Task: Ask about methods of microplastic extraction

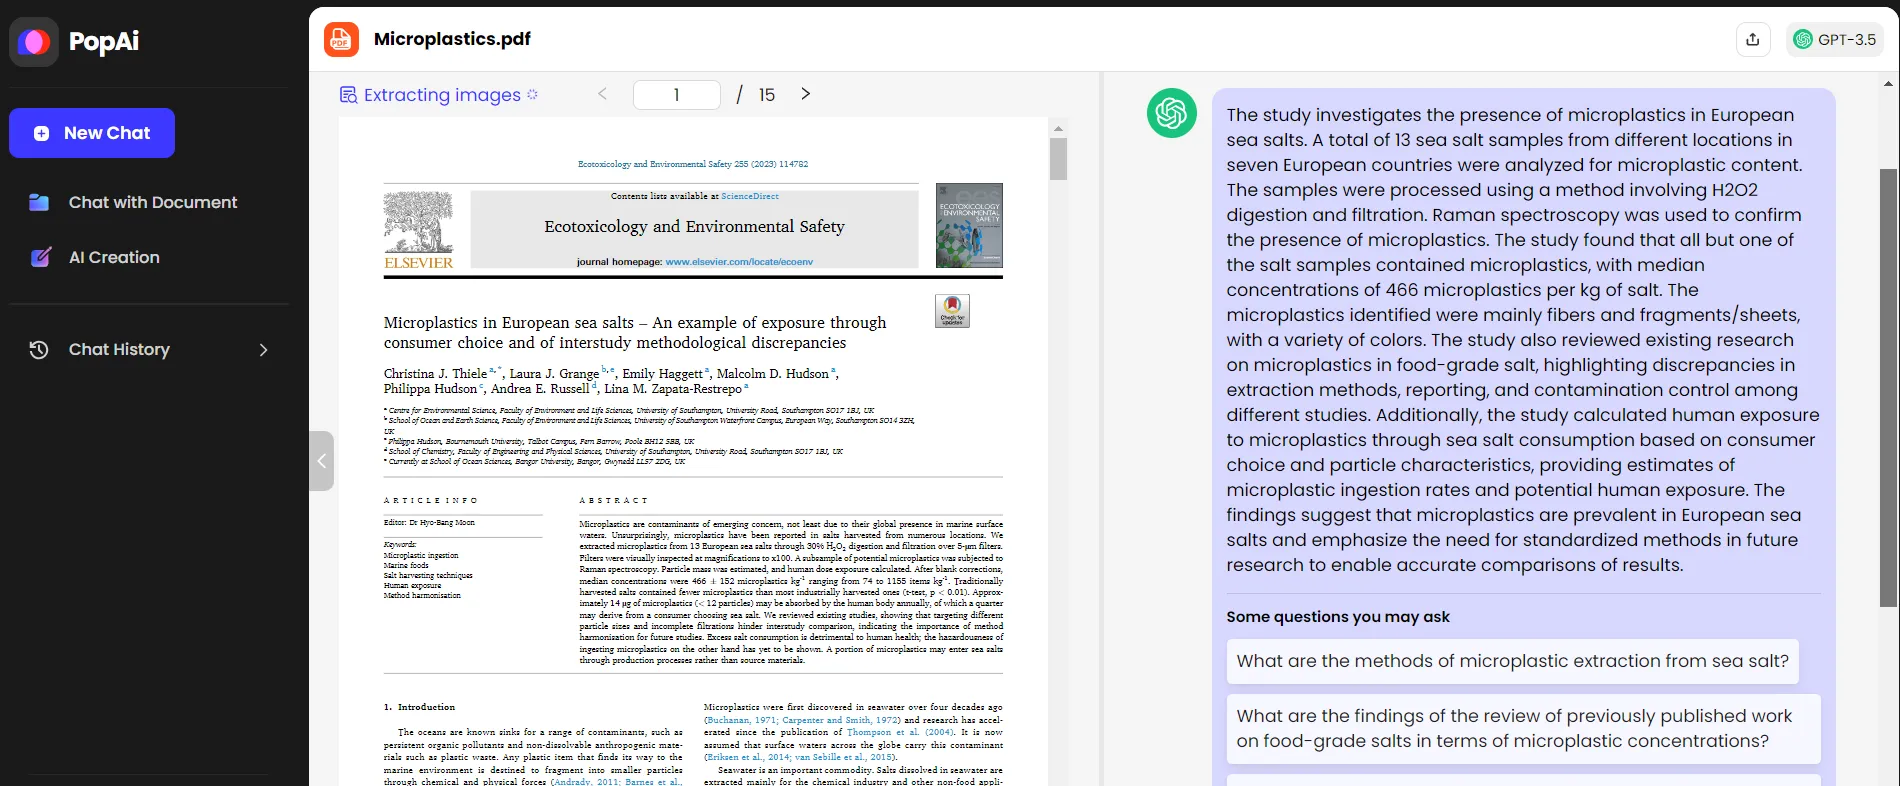Action: click(x=1512, y=661)
